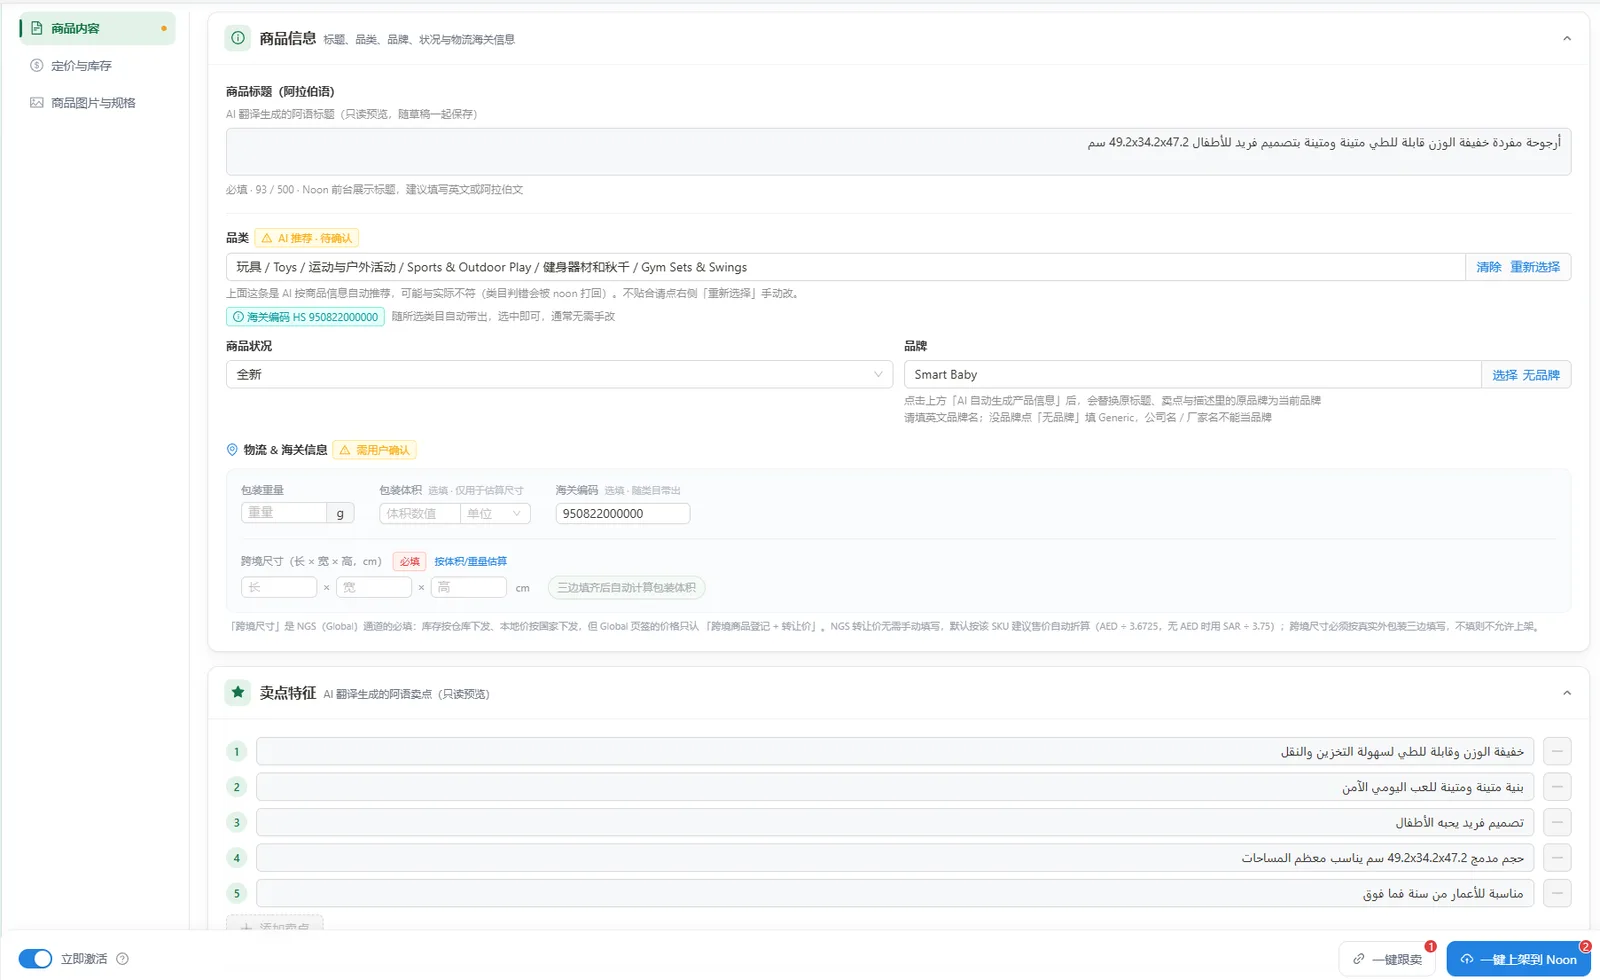Open the volume 单位 dropdown
This screenshot has width=1600, height=980.
point(495,513)
